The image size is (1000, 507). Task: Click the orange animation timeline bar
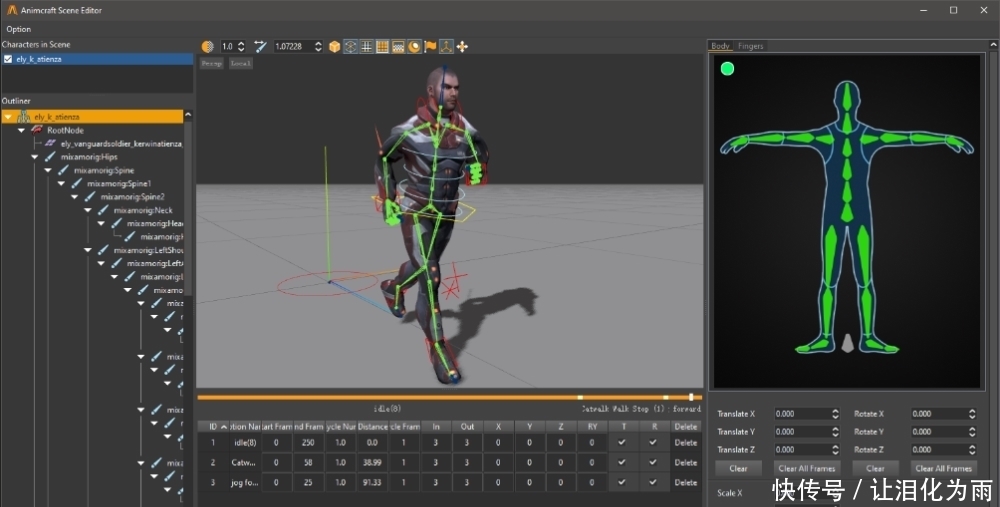click(x=430, y=397)
